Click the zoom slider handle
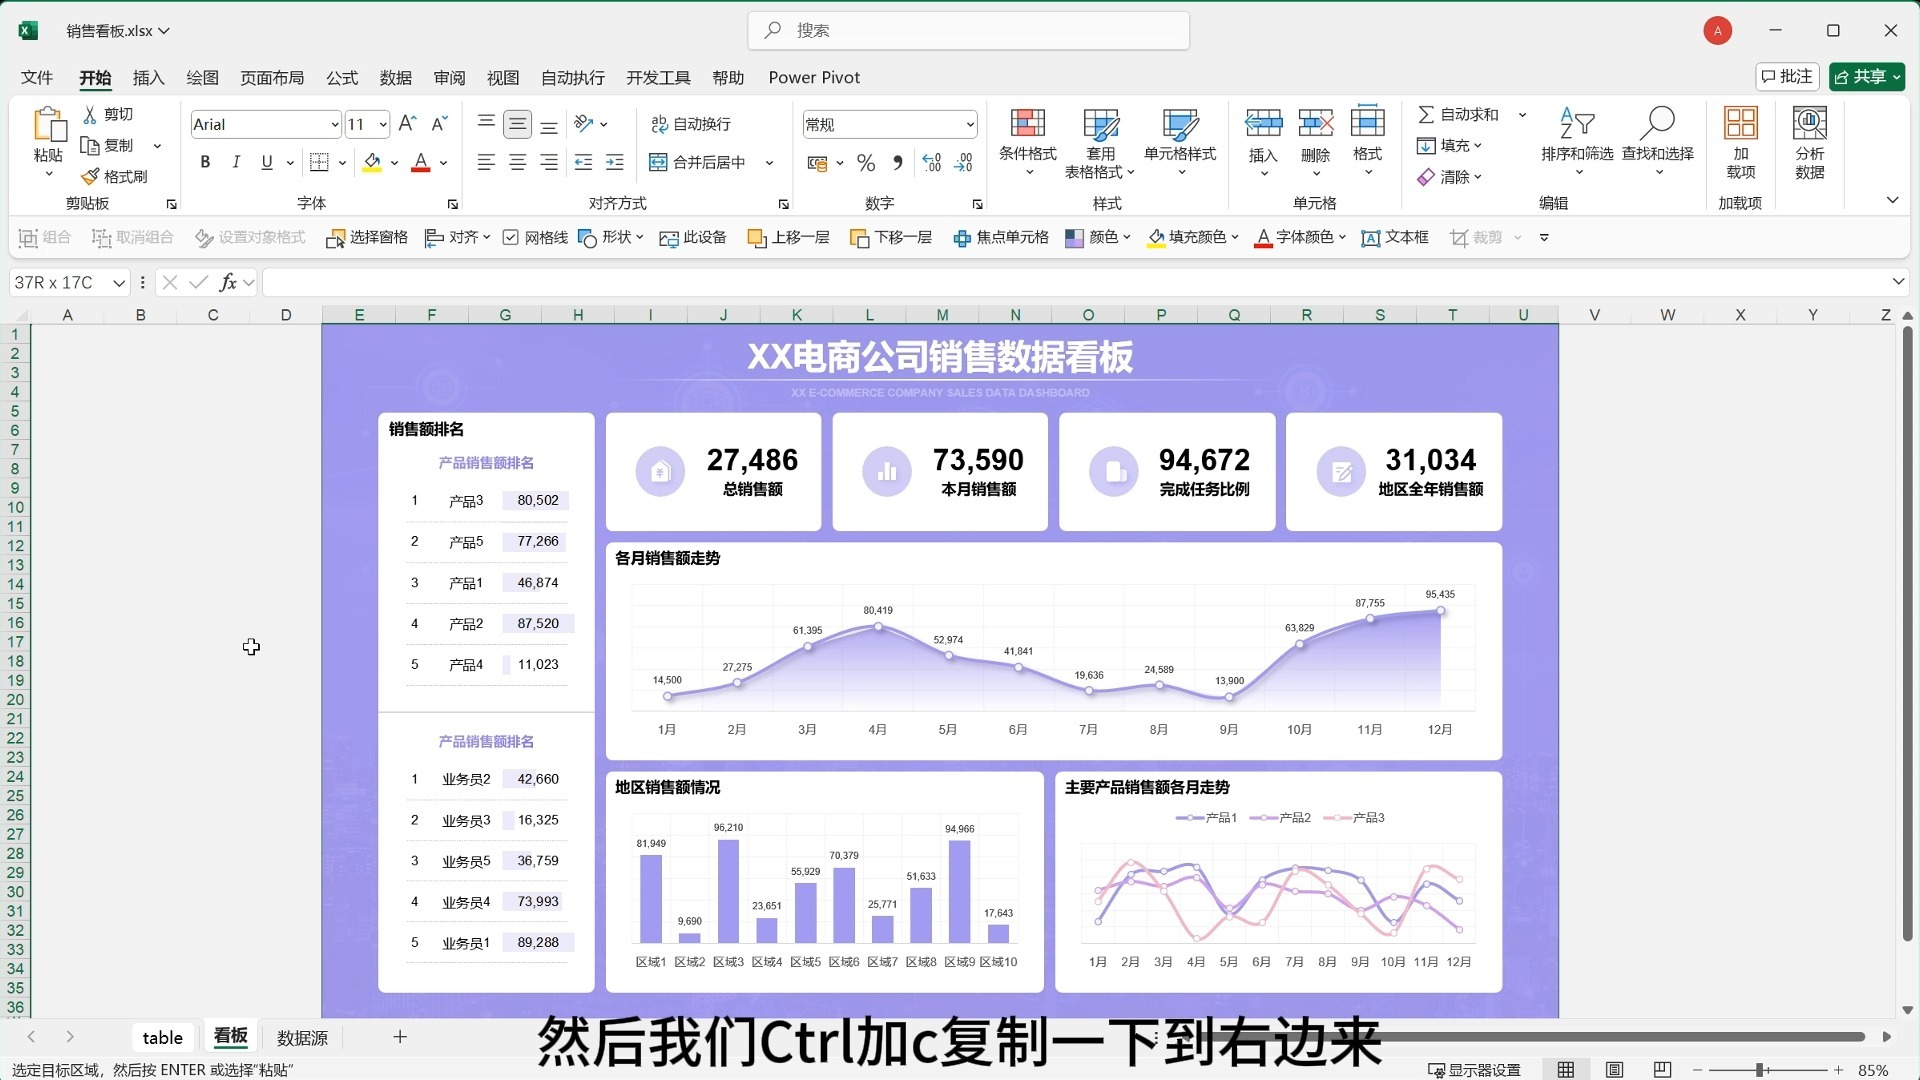The width and height of the screenshot is (1920, 1080). coord(1760,1070)
